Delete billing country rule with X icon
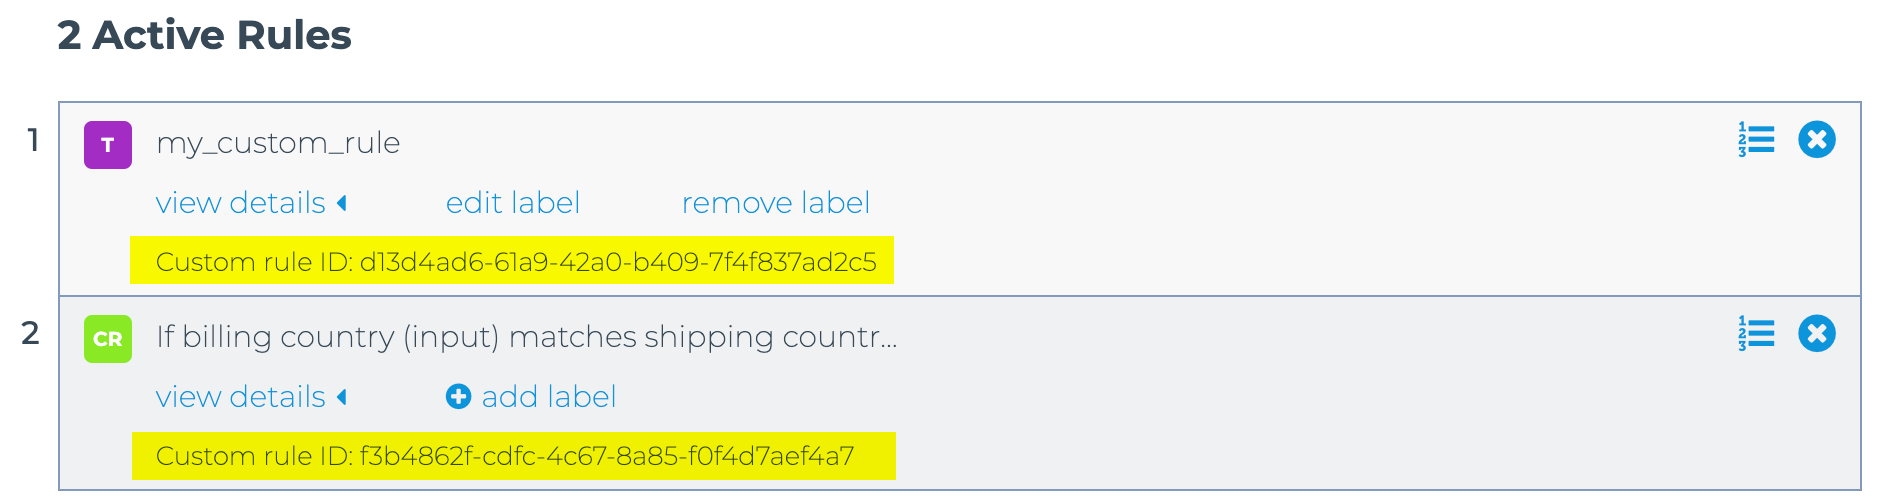Screen dimensions: 1878x504 click(x=1817, y=334)
